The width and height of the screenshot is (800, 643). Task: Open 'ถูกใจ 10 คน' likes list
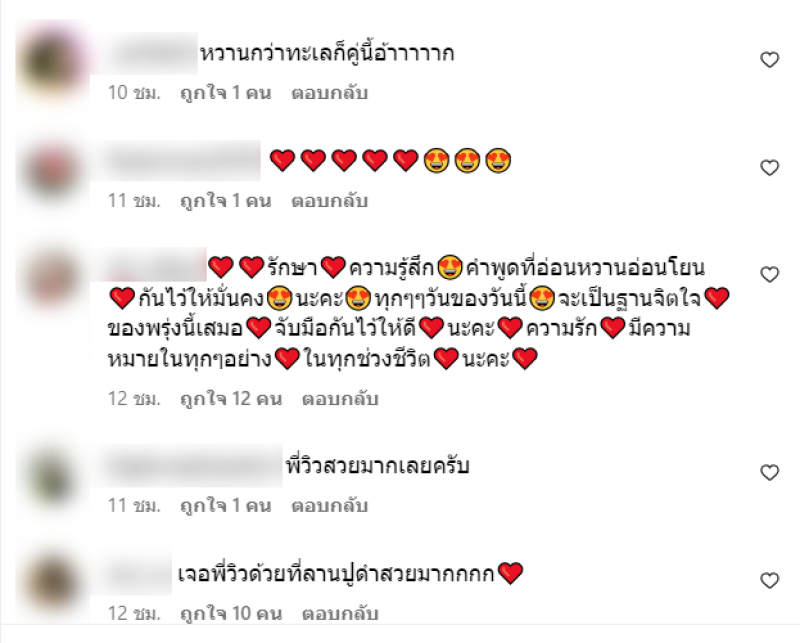(x=231, y=613)
